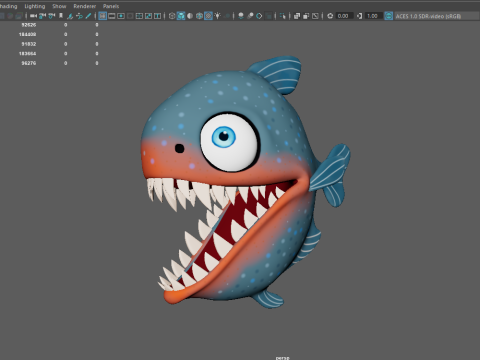The height and width of the screenshot is (360, 480).
Task: Click the Wireframe on Shaded icon
Action: point(199,16)
